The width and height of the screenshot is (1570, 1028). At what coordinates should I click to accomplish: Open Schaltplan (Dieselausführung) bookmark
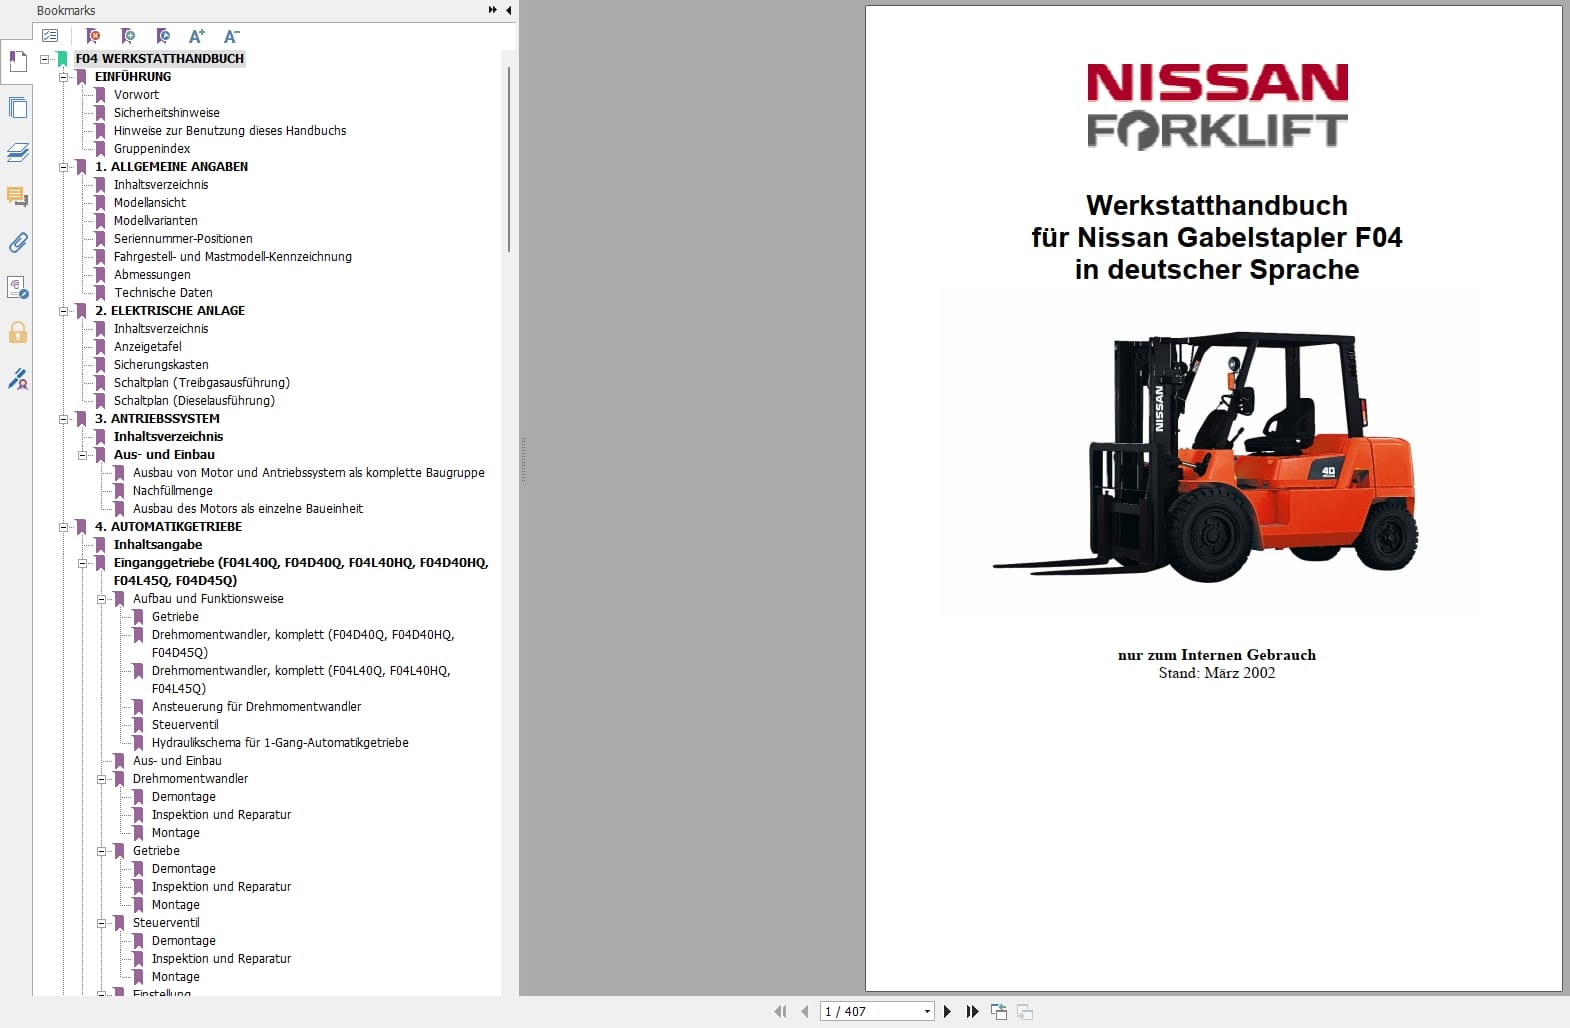194,401
